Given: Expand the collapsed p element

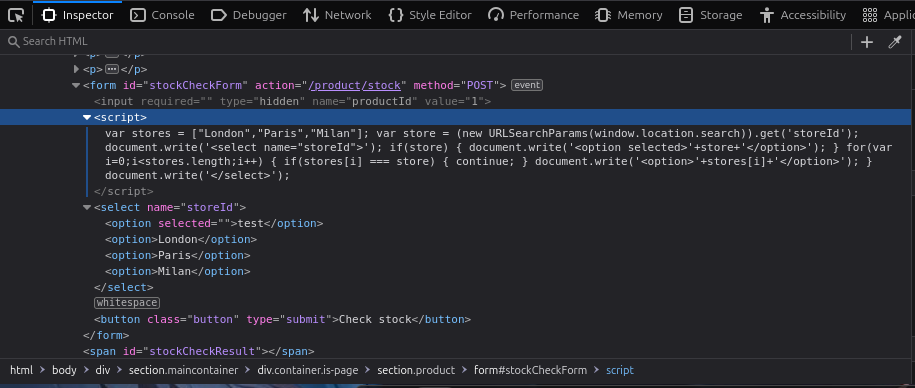Looking at the screenshot, I should pyautogui.click(x=76, y=69).
